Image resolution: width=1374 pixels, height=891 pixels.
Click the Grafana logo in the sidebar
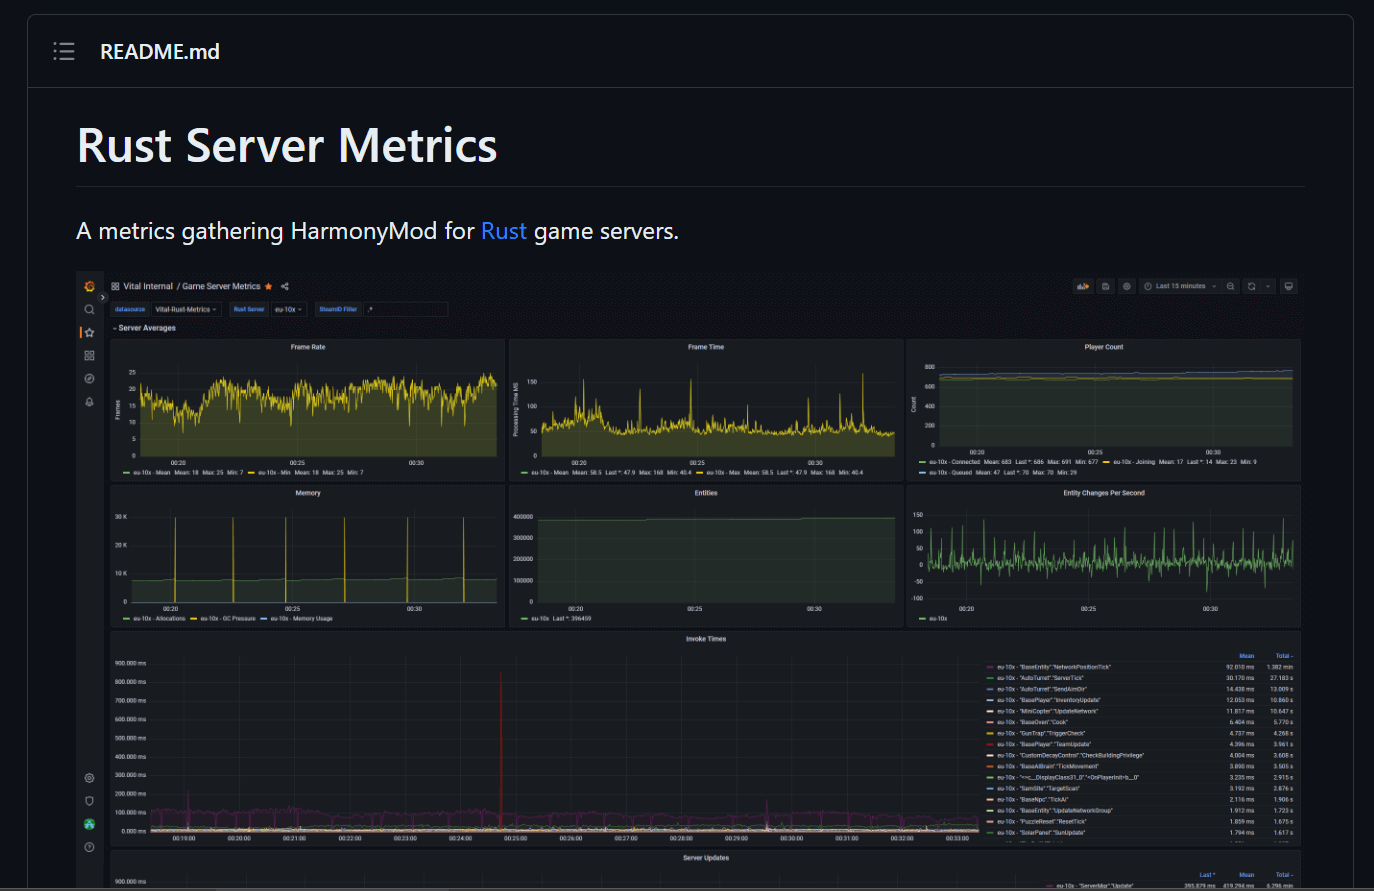[x=89, y=286]
